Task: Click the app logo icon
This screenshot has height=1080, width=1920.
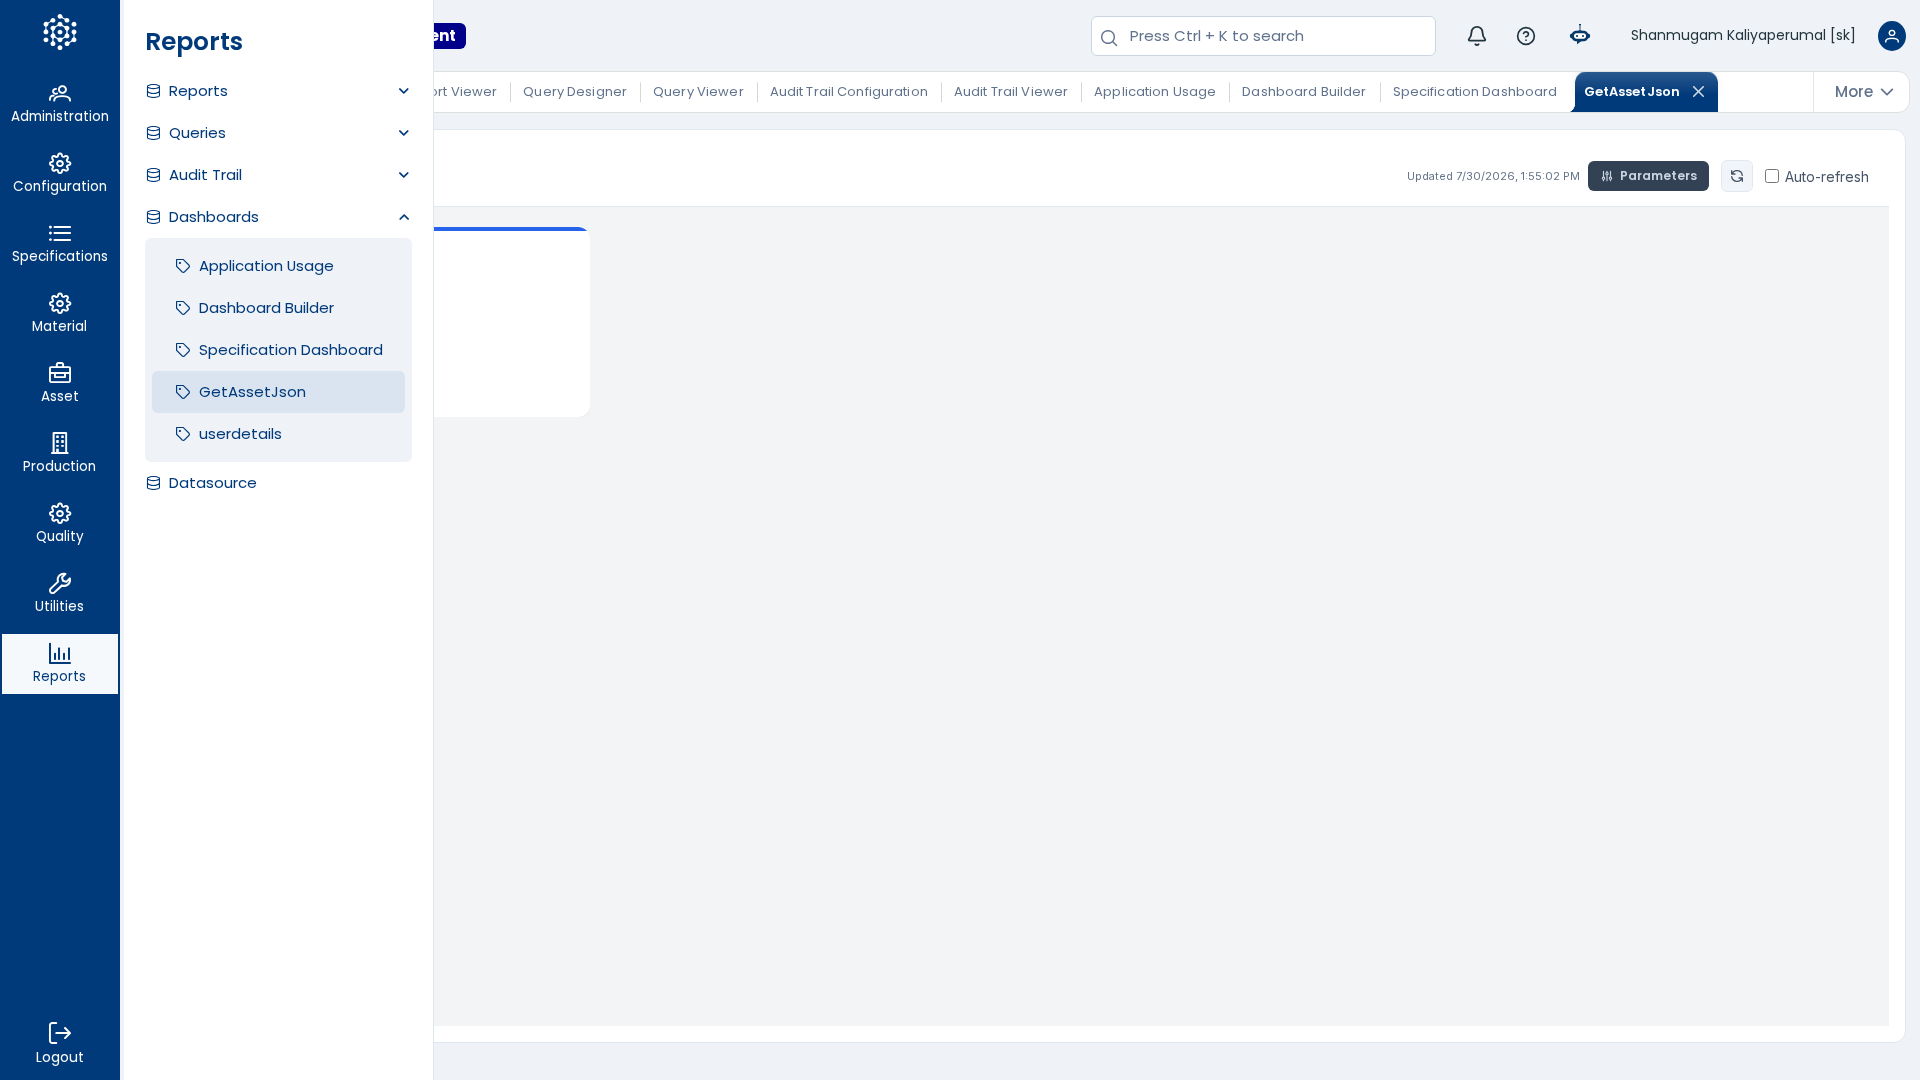Action: tap(60, 32)
